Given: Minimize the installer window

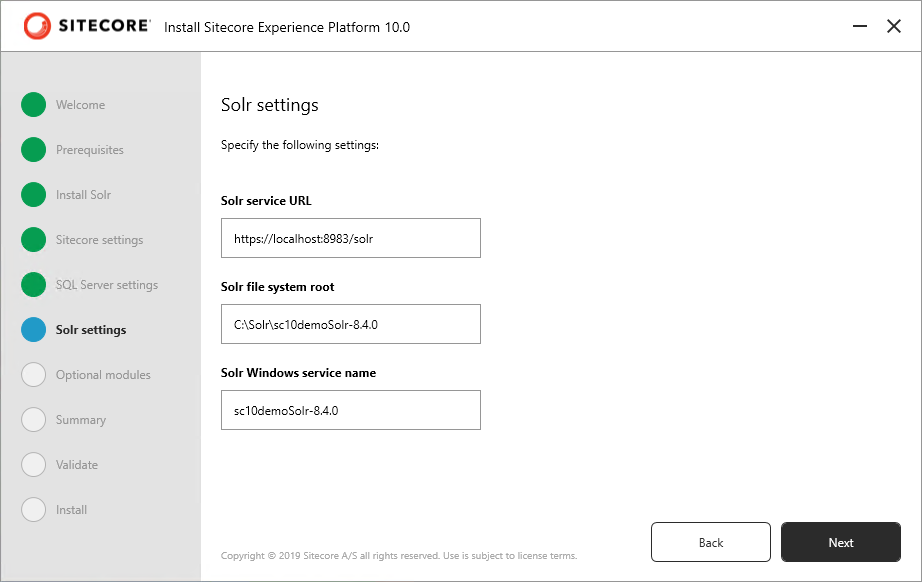Looking at the screenshot, I should point(860,26).
